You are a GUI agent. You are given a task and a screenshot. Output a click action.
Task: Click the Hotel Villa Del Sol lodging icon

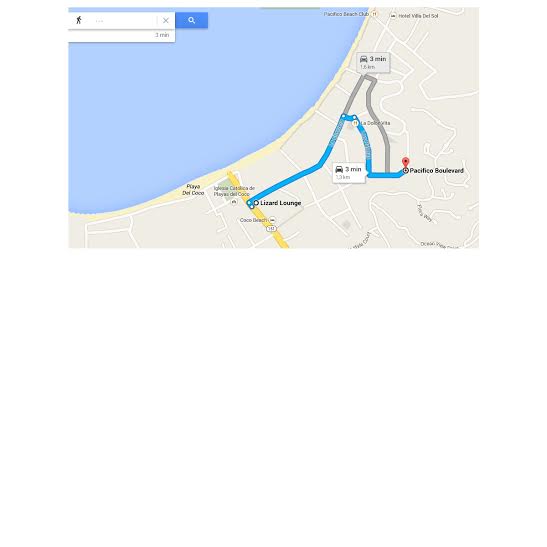point(393,16)
